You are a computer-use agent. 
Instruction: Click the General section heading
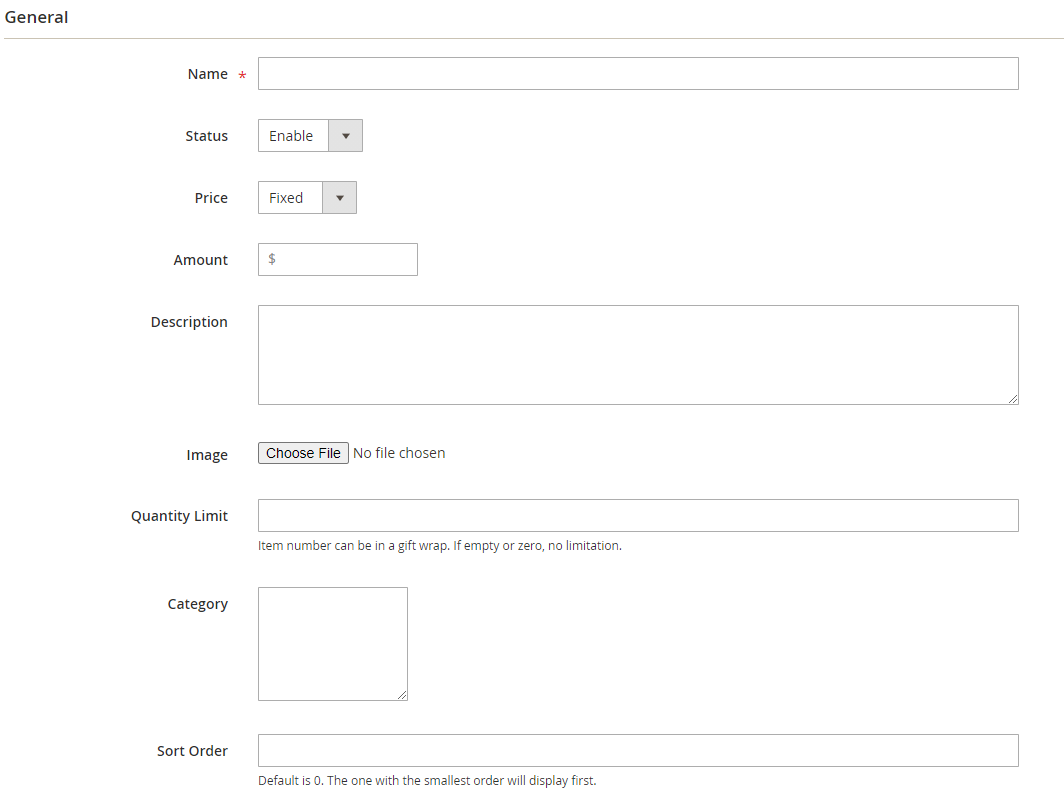tap(37, 18)
